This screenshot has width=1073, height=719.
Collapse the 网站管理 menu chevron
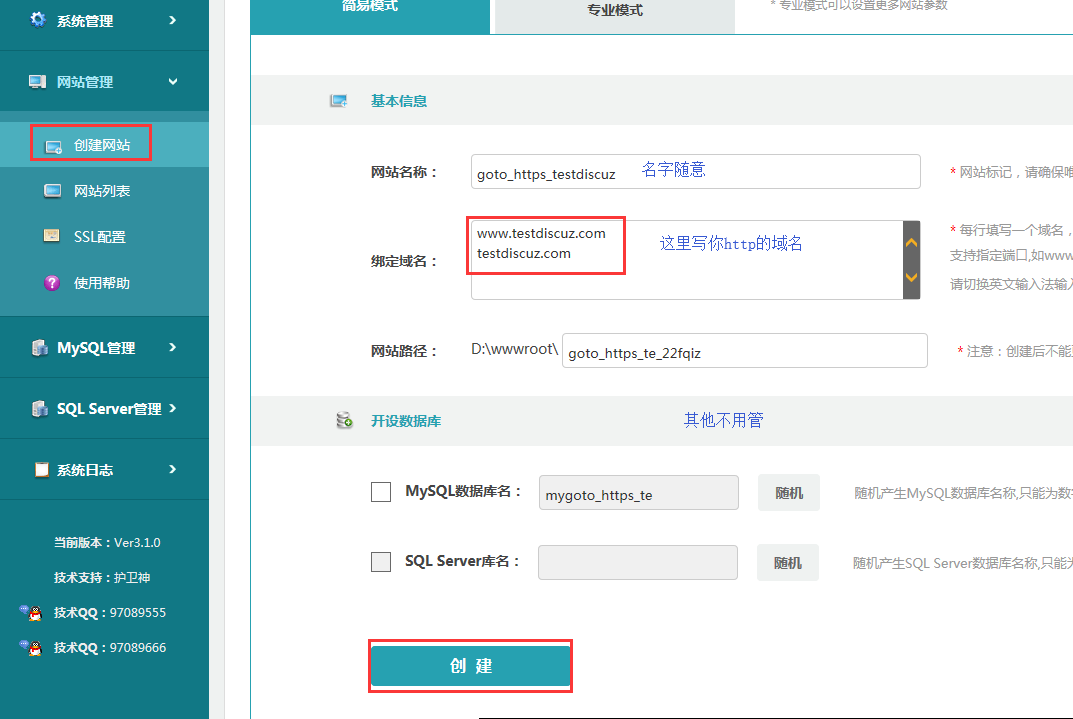pyautogui.click(x=173, y=82)
